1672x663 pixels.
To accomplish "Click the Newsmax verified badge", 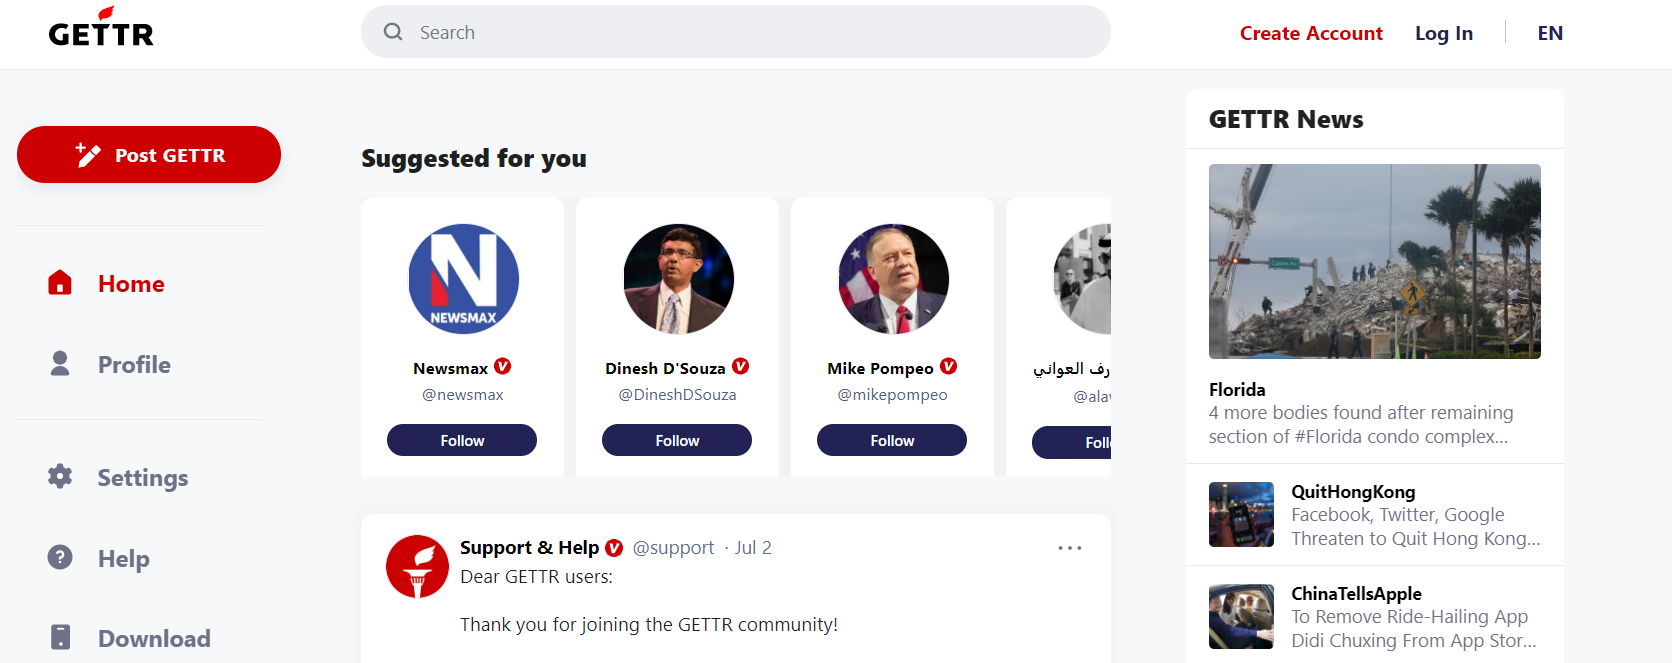I will tap(503, 367).
